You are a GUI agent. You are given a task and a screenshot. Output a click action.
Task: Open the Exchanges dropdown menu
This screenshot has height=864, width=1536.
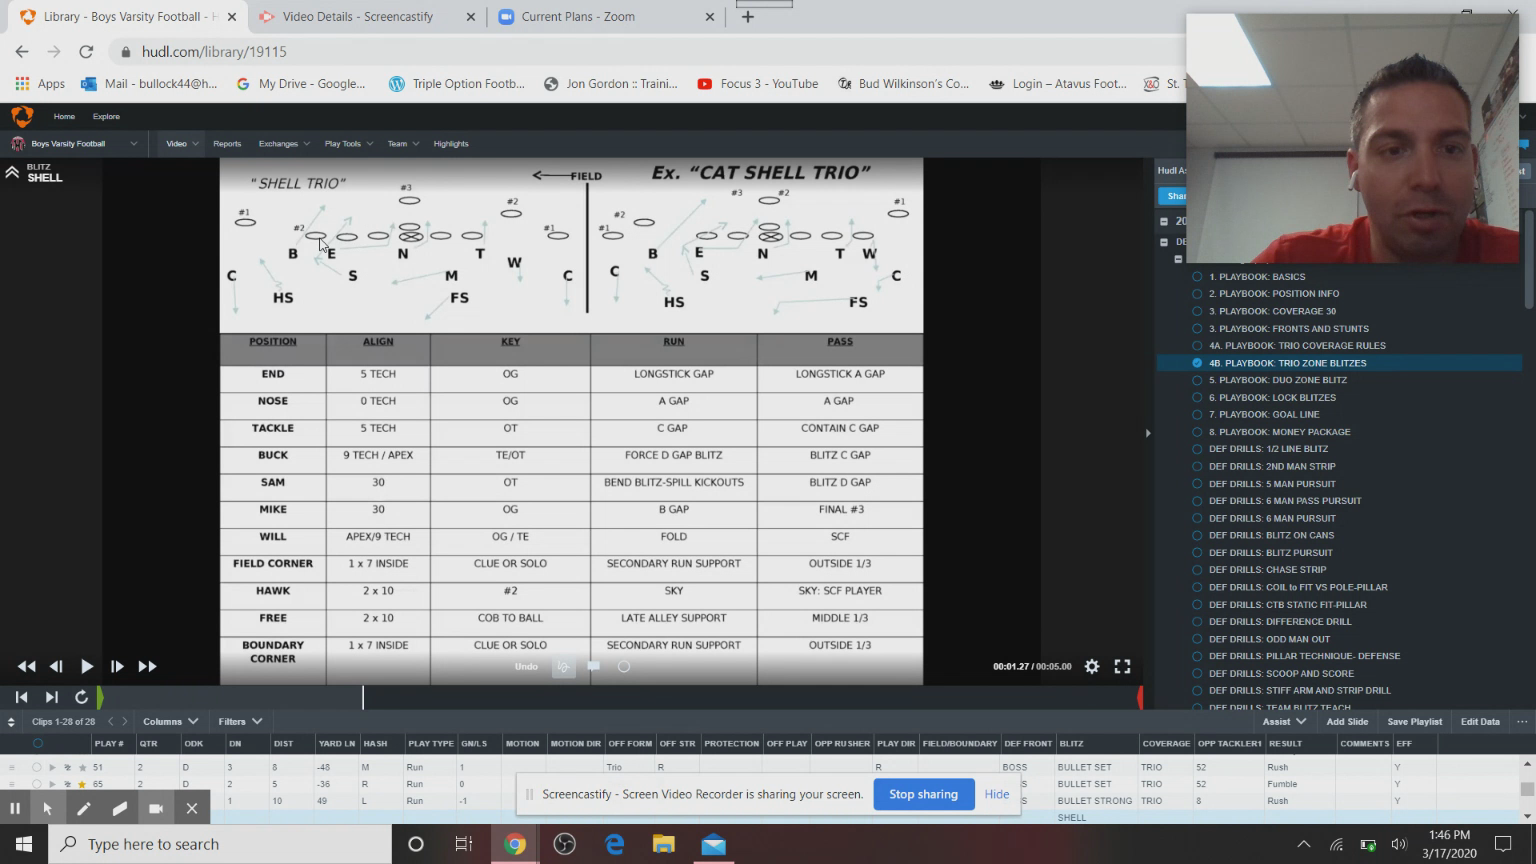click(x=284, y=144)
